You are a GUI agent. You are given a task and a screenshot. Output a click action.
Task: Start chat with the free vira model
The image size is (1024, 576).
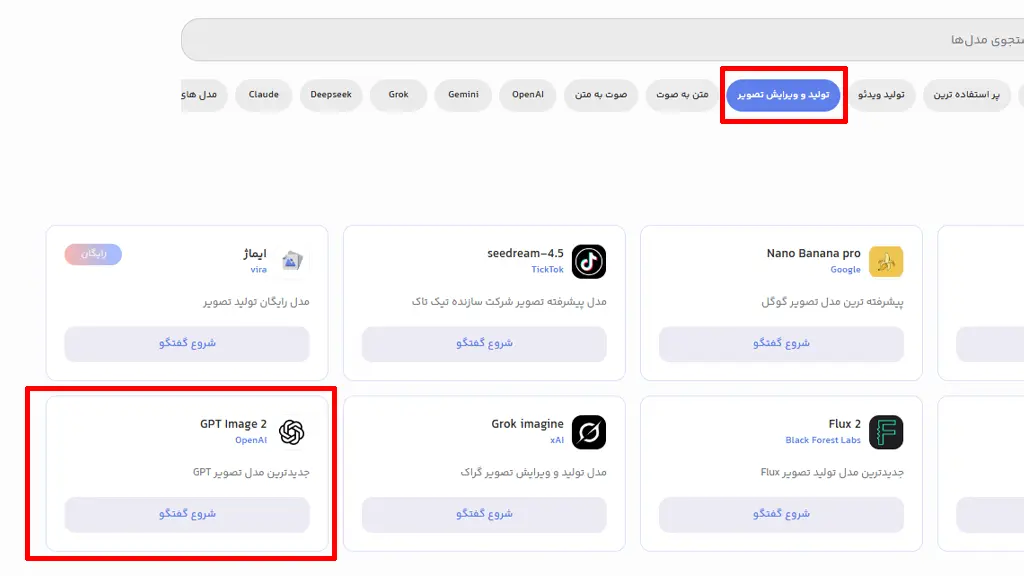pos(187,344)
